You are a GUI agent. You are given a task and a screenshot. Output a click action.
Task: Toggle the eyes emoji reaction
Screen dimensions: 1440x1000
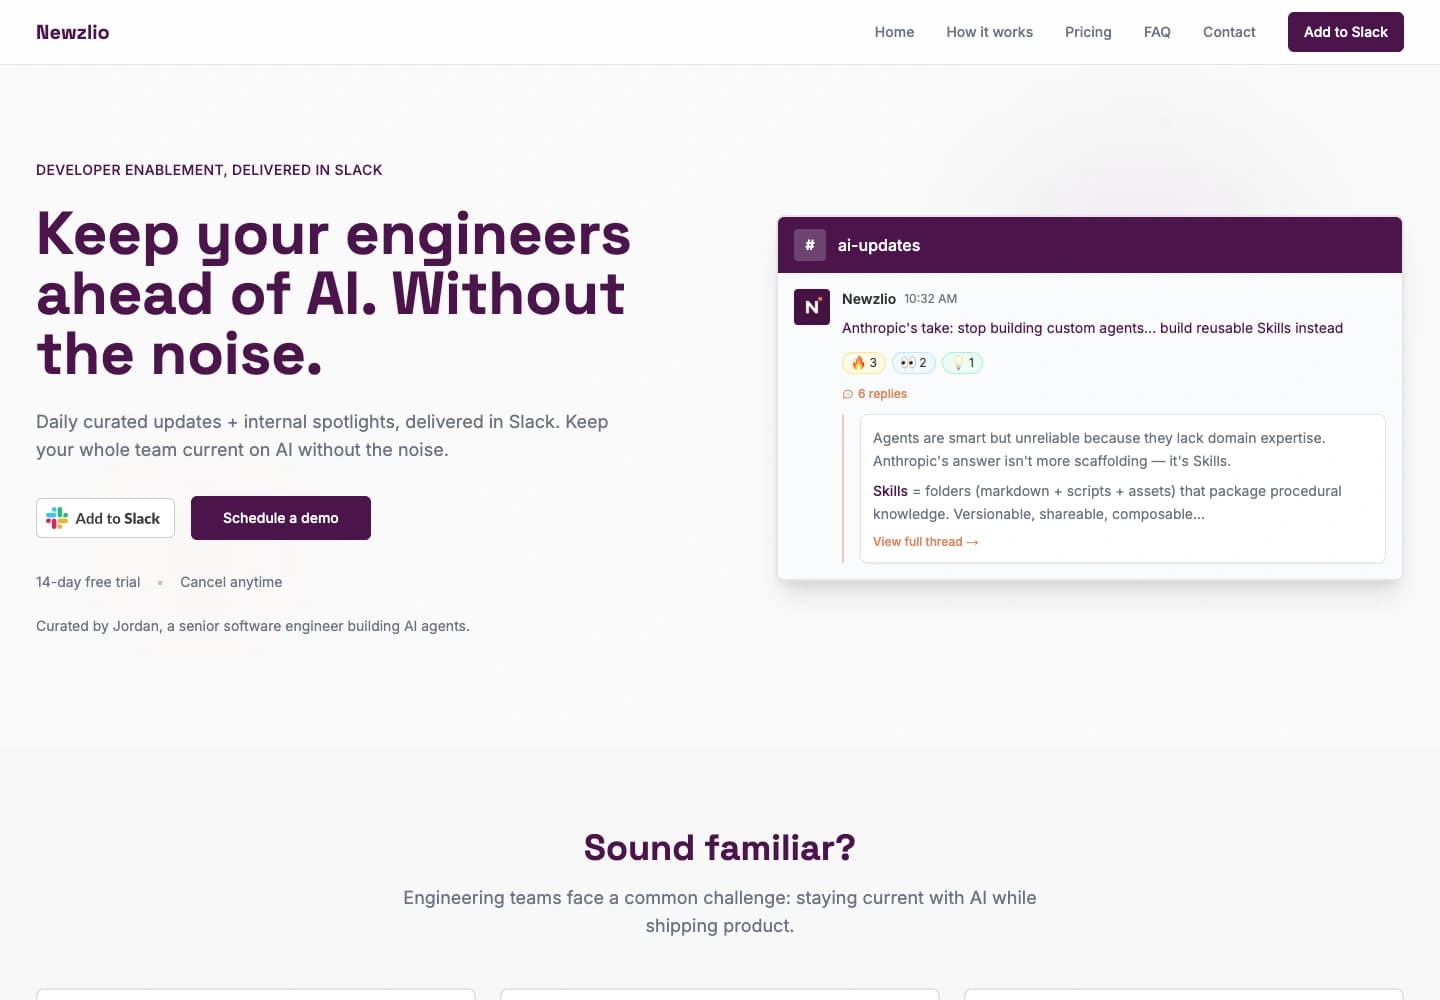[x=914, y=363]
